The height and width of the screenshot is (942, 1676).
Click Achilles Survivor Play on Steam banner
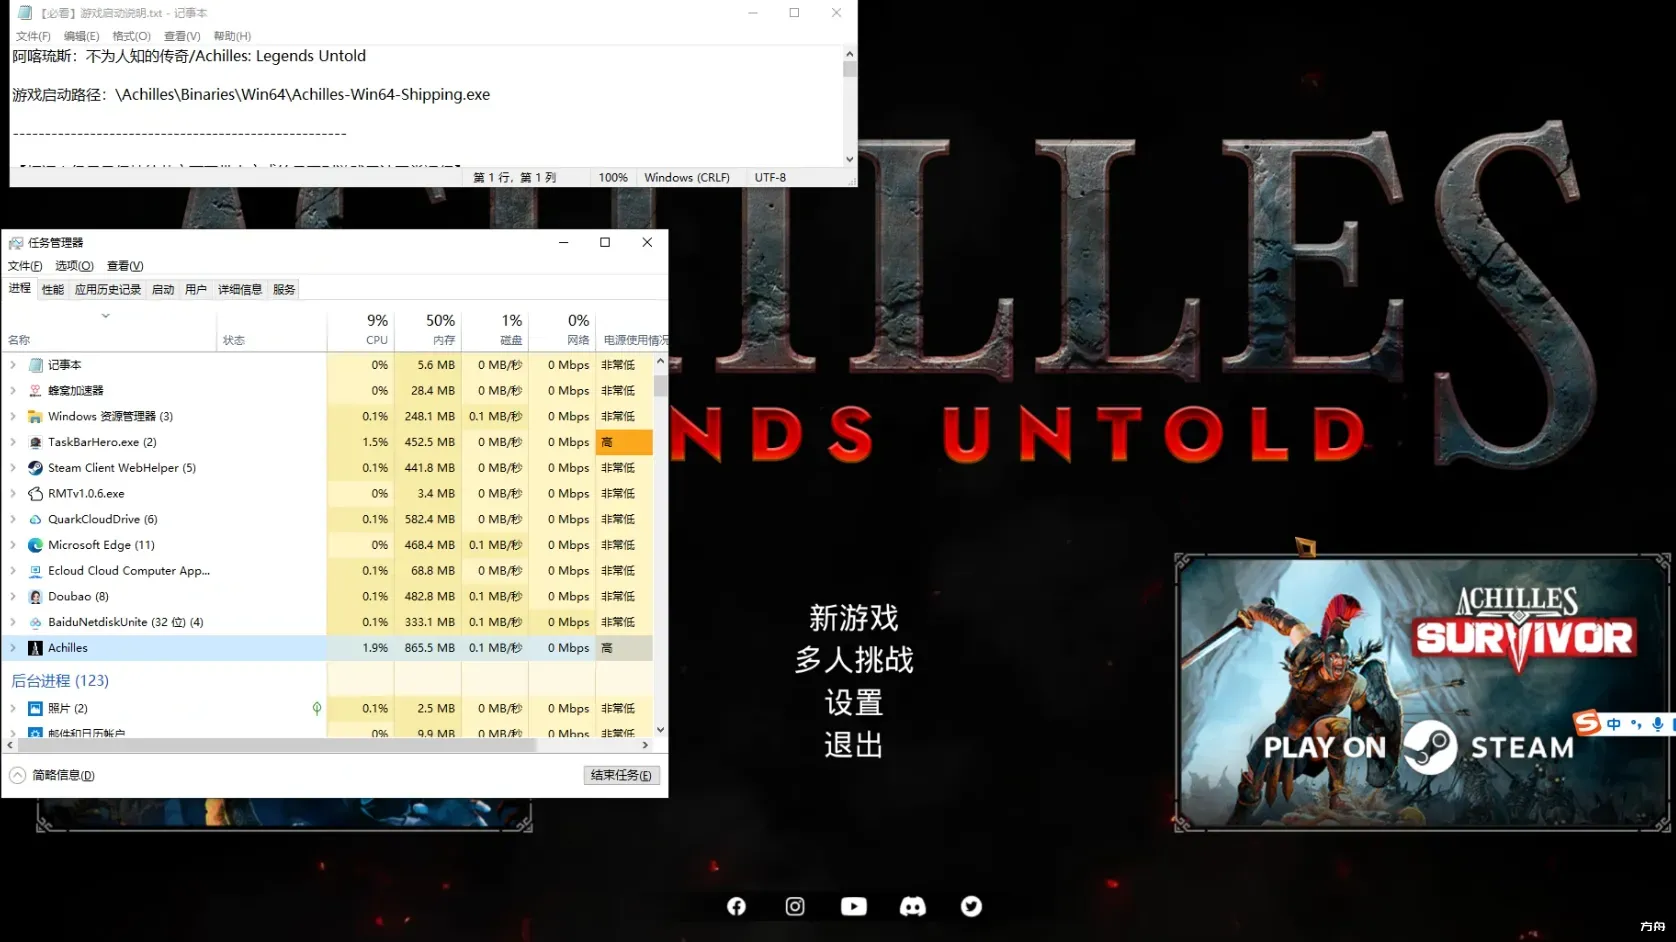pyautogui.click(x=1421, y=692)
